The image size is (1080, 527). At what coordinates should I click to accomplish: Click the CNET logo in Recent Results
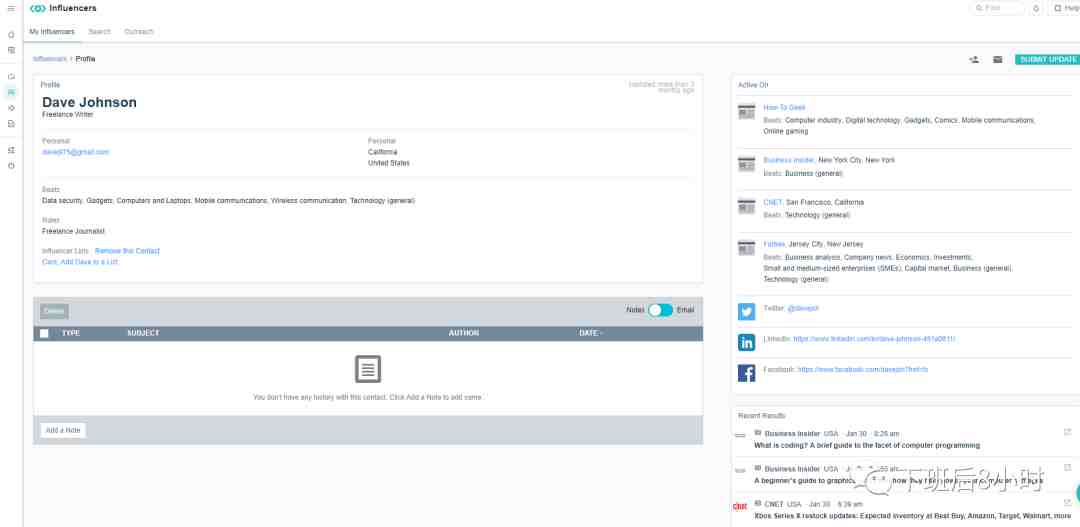click(740, 506)
